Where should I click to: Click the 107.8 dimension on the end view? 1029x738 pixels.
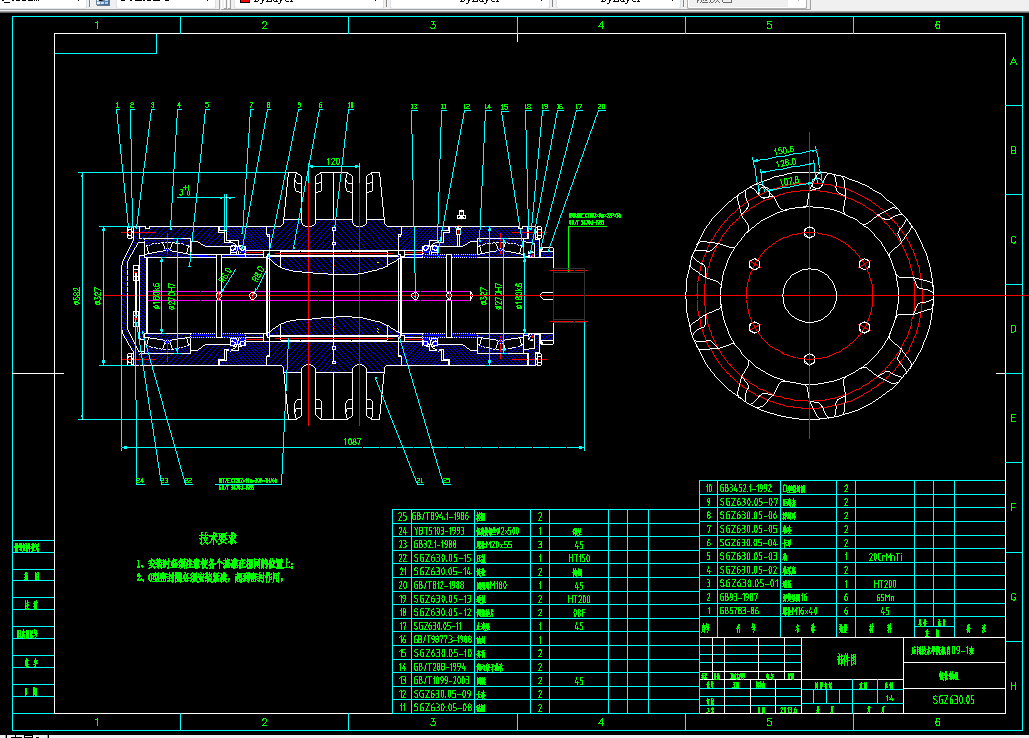coord(789,180)
